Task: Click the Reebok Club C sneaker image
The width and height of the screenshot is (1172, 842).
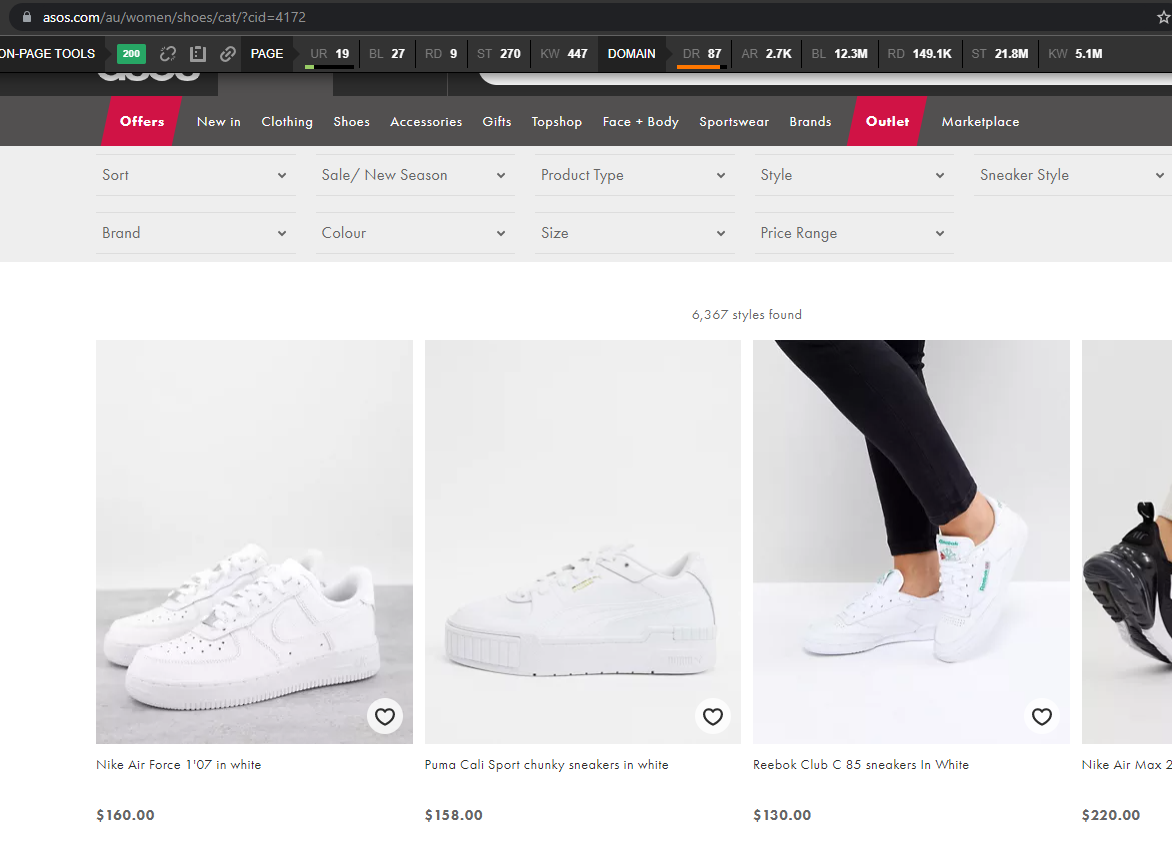Action: pos(911,541)
